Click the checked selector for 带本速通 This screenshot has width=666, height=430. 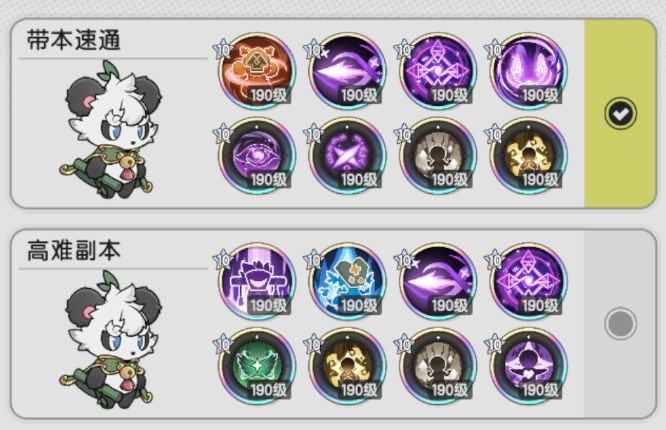pyautogui.click(x=620, y=113)
